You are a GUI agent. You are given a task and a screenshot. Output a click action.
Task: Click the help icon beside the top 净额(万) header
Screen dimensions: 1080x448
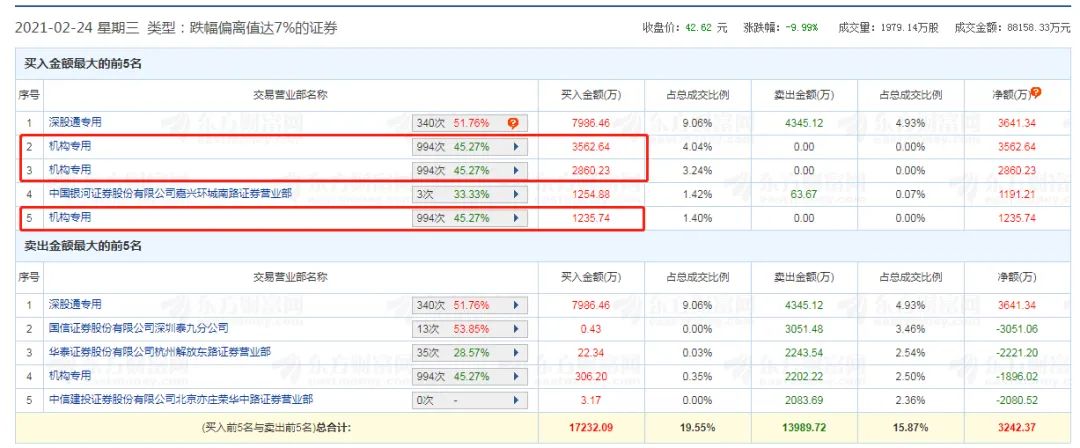click(x=1036, y=93)
